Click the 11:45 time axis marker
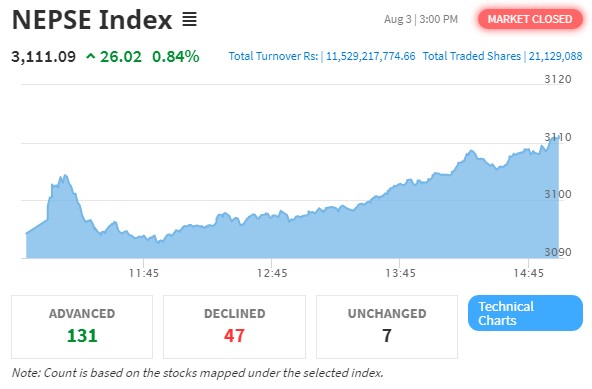The width and height of the screenshot is (592, 389). (x=143, y=273)
